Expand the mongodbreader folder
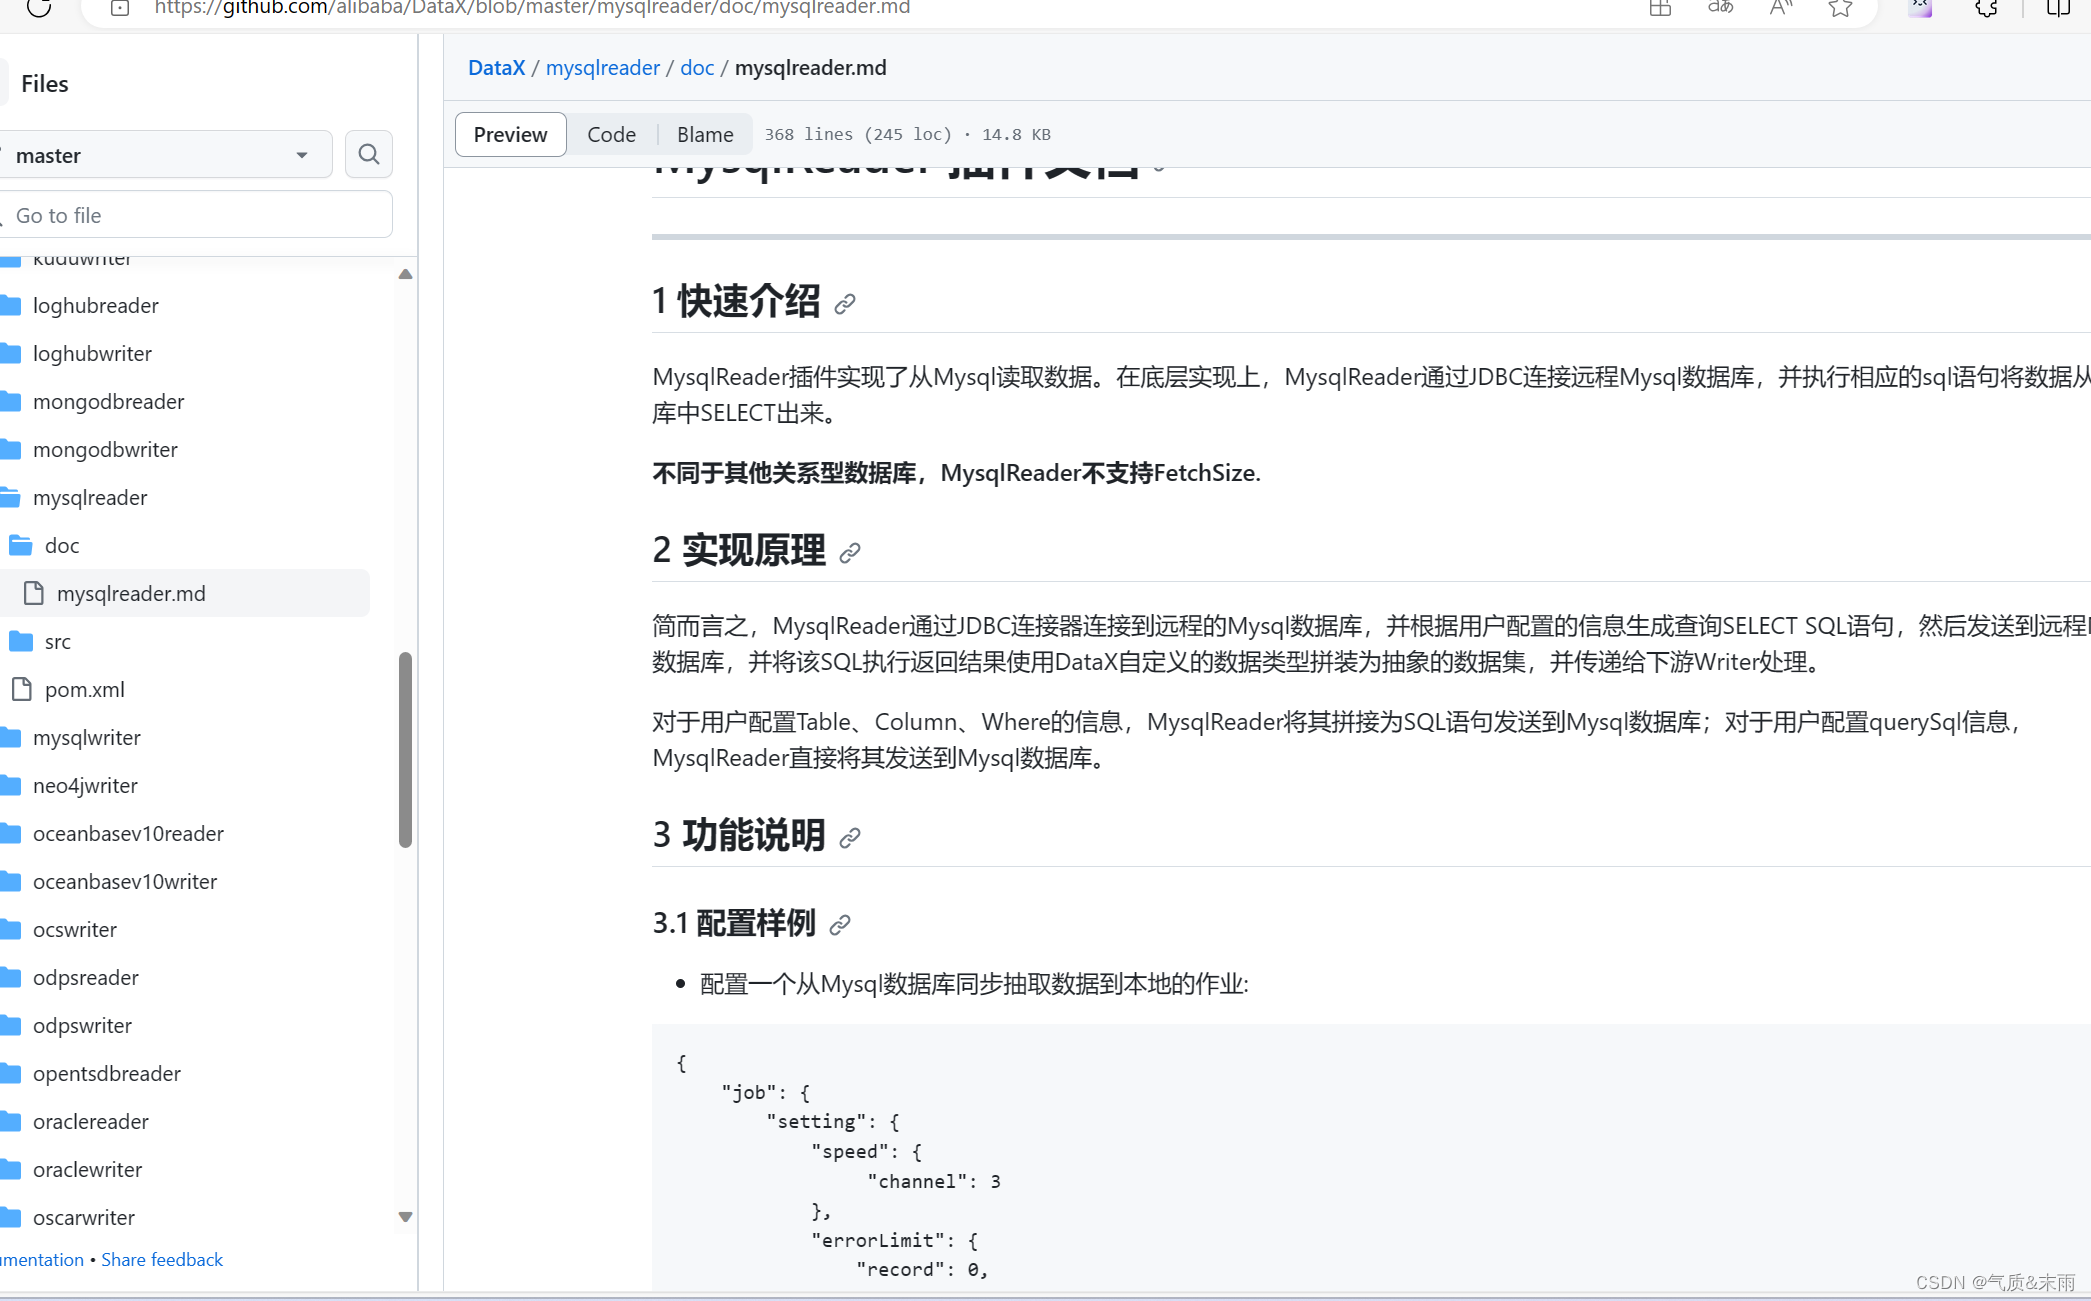The image size is (2091, 1301). [108, 401]
